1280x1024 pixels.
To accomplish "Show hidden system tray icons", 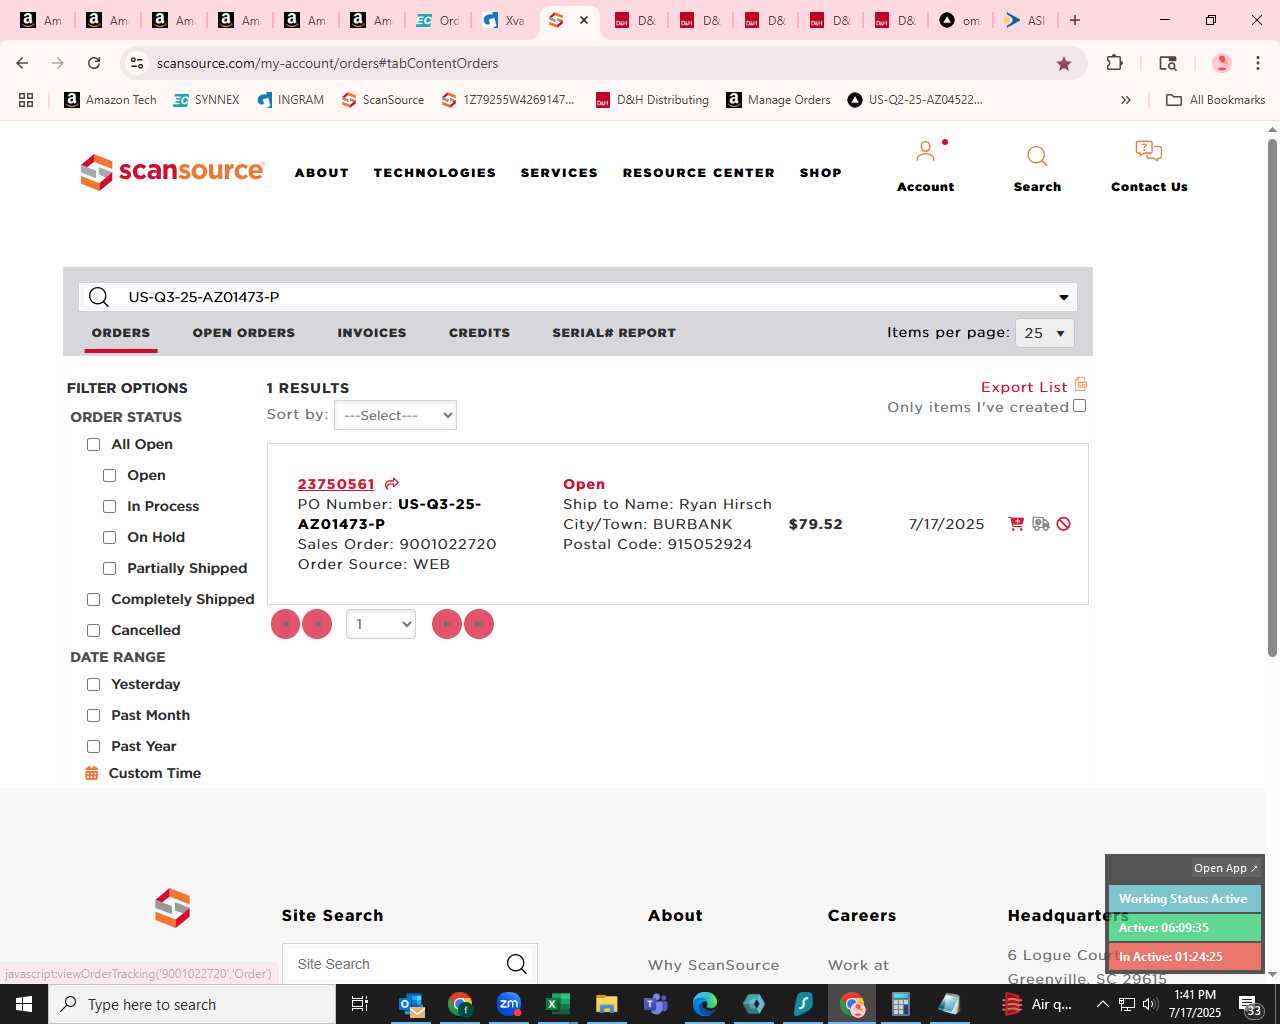I will click(1103, 1004).
